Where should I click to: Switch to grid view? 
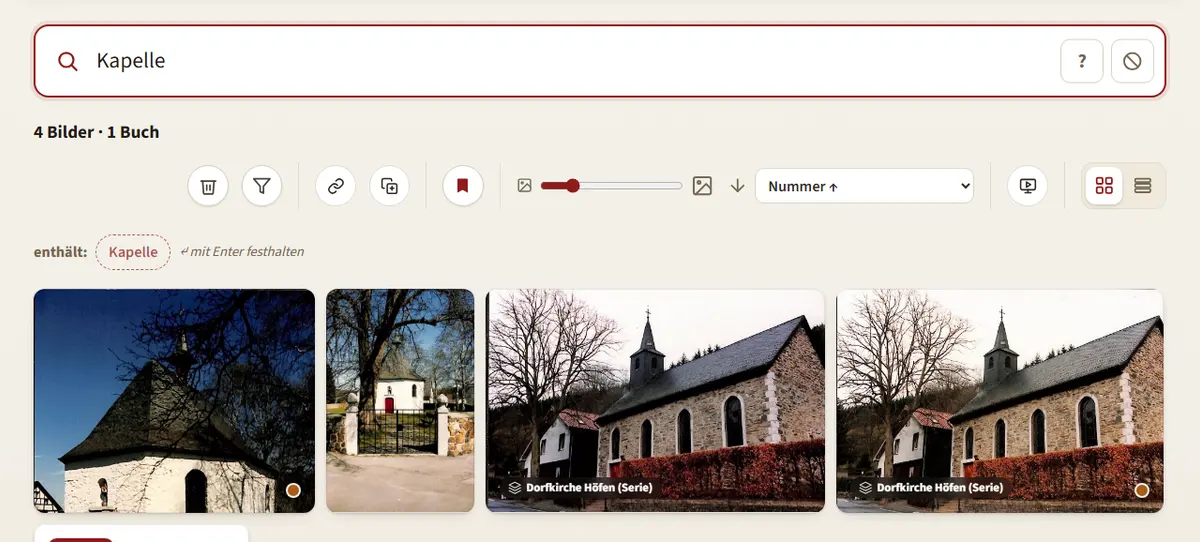tap(1104, 186)
